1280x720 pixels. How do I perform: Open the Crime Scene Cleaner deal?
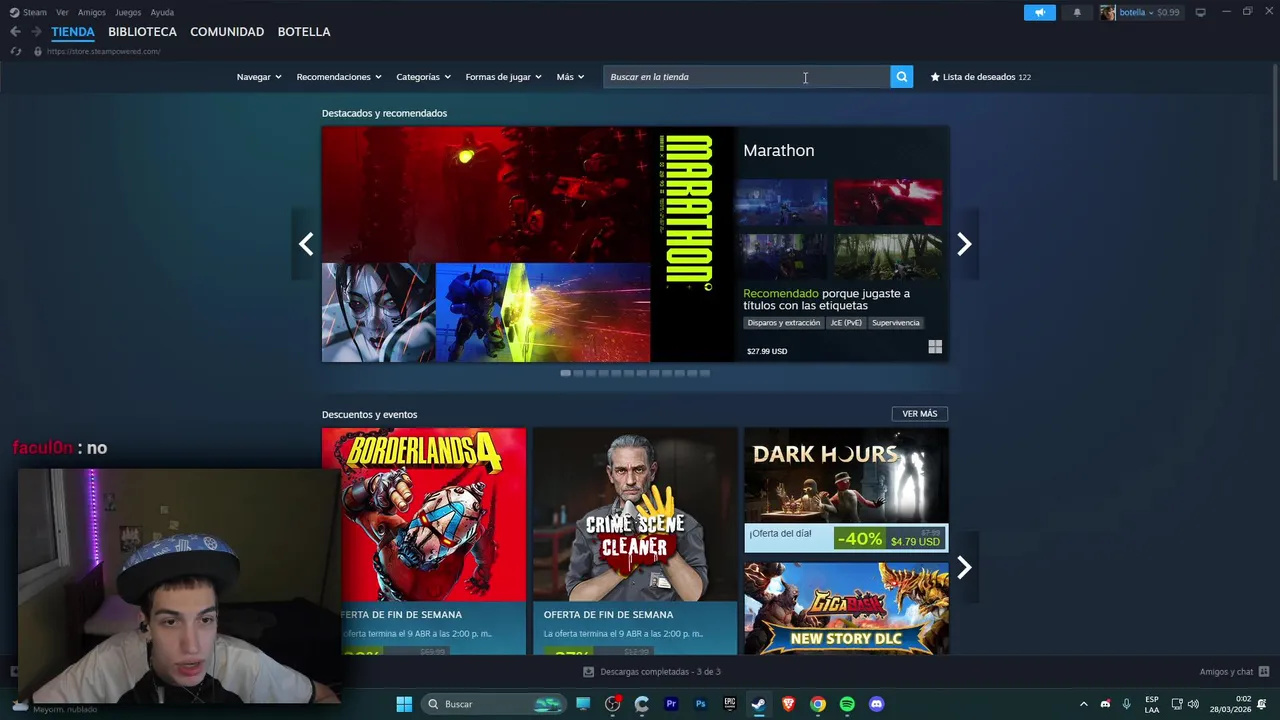[x=635, y=541]
